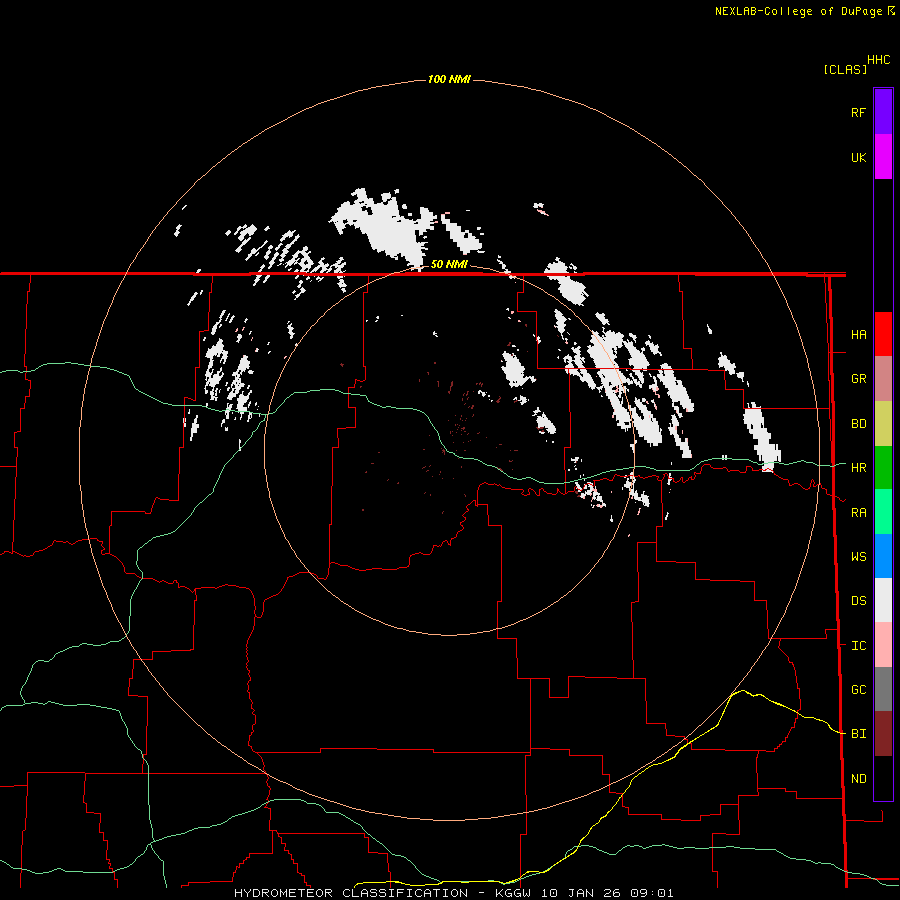Select the GR legend color block
The height and width of the screenshot is (900, 900).
pos(883,379)
